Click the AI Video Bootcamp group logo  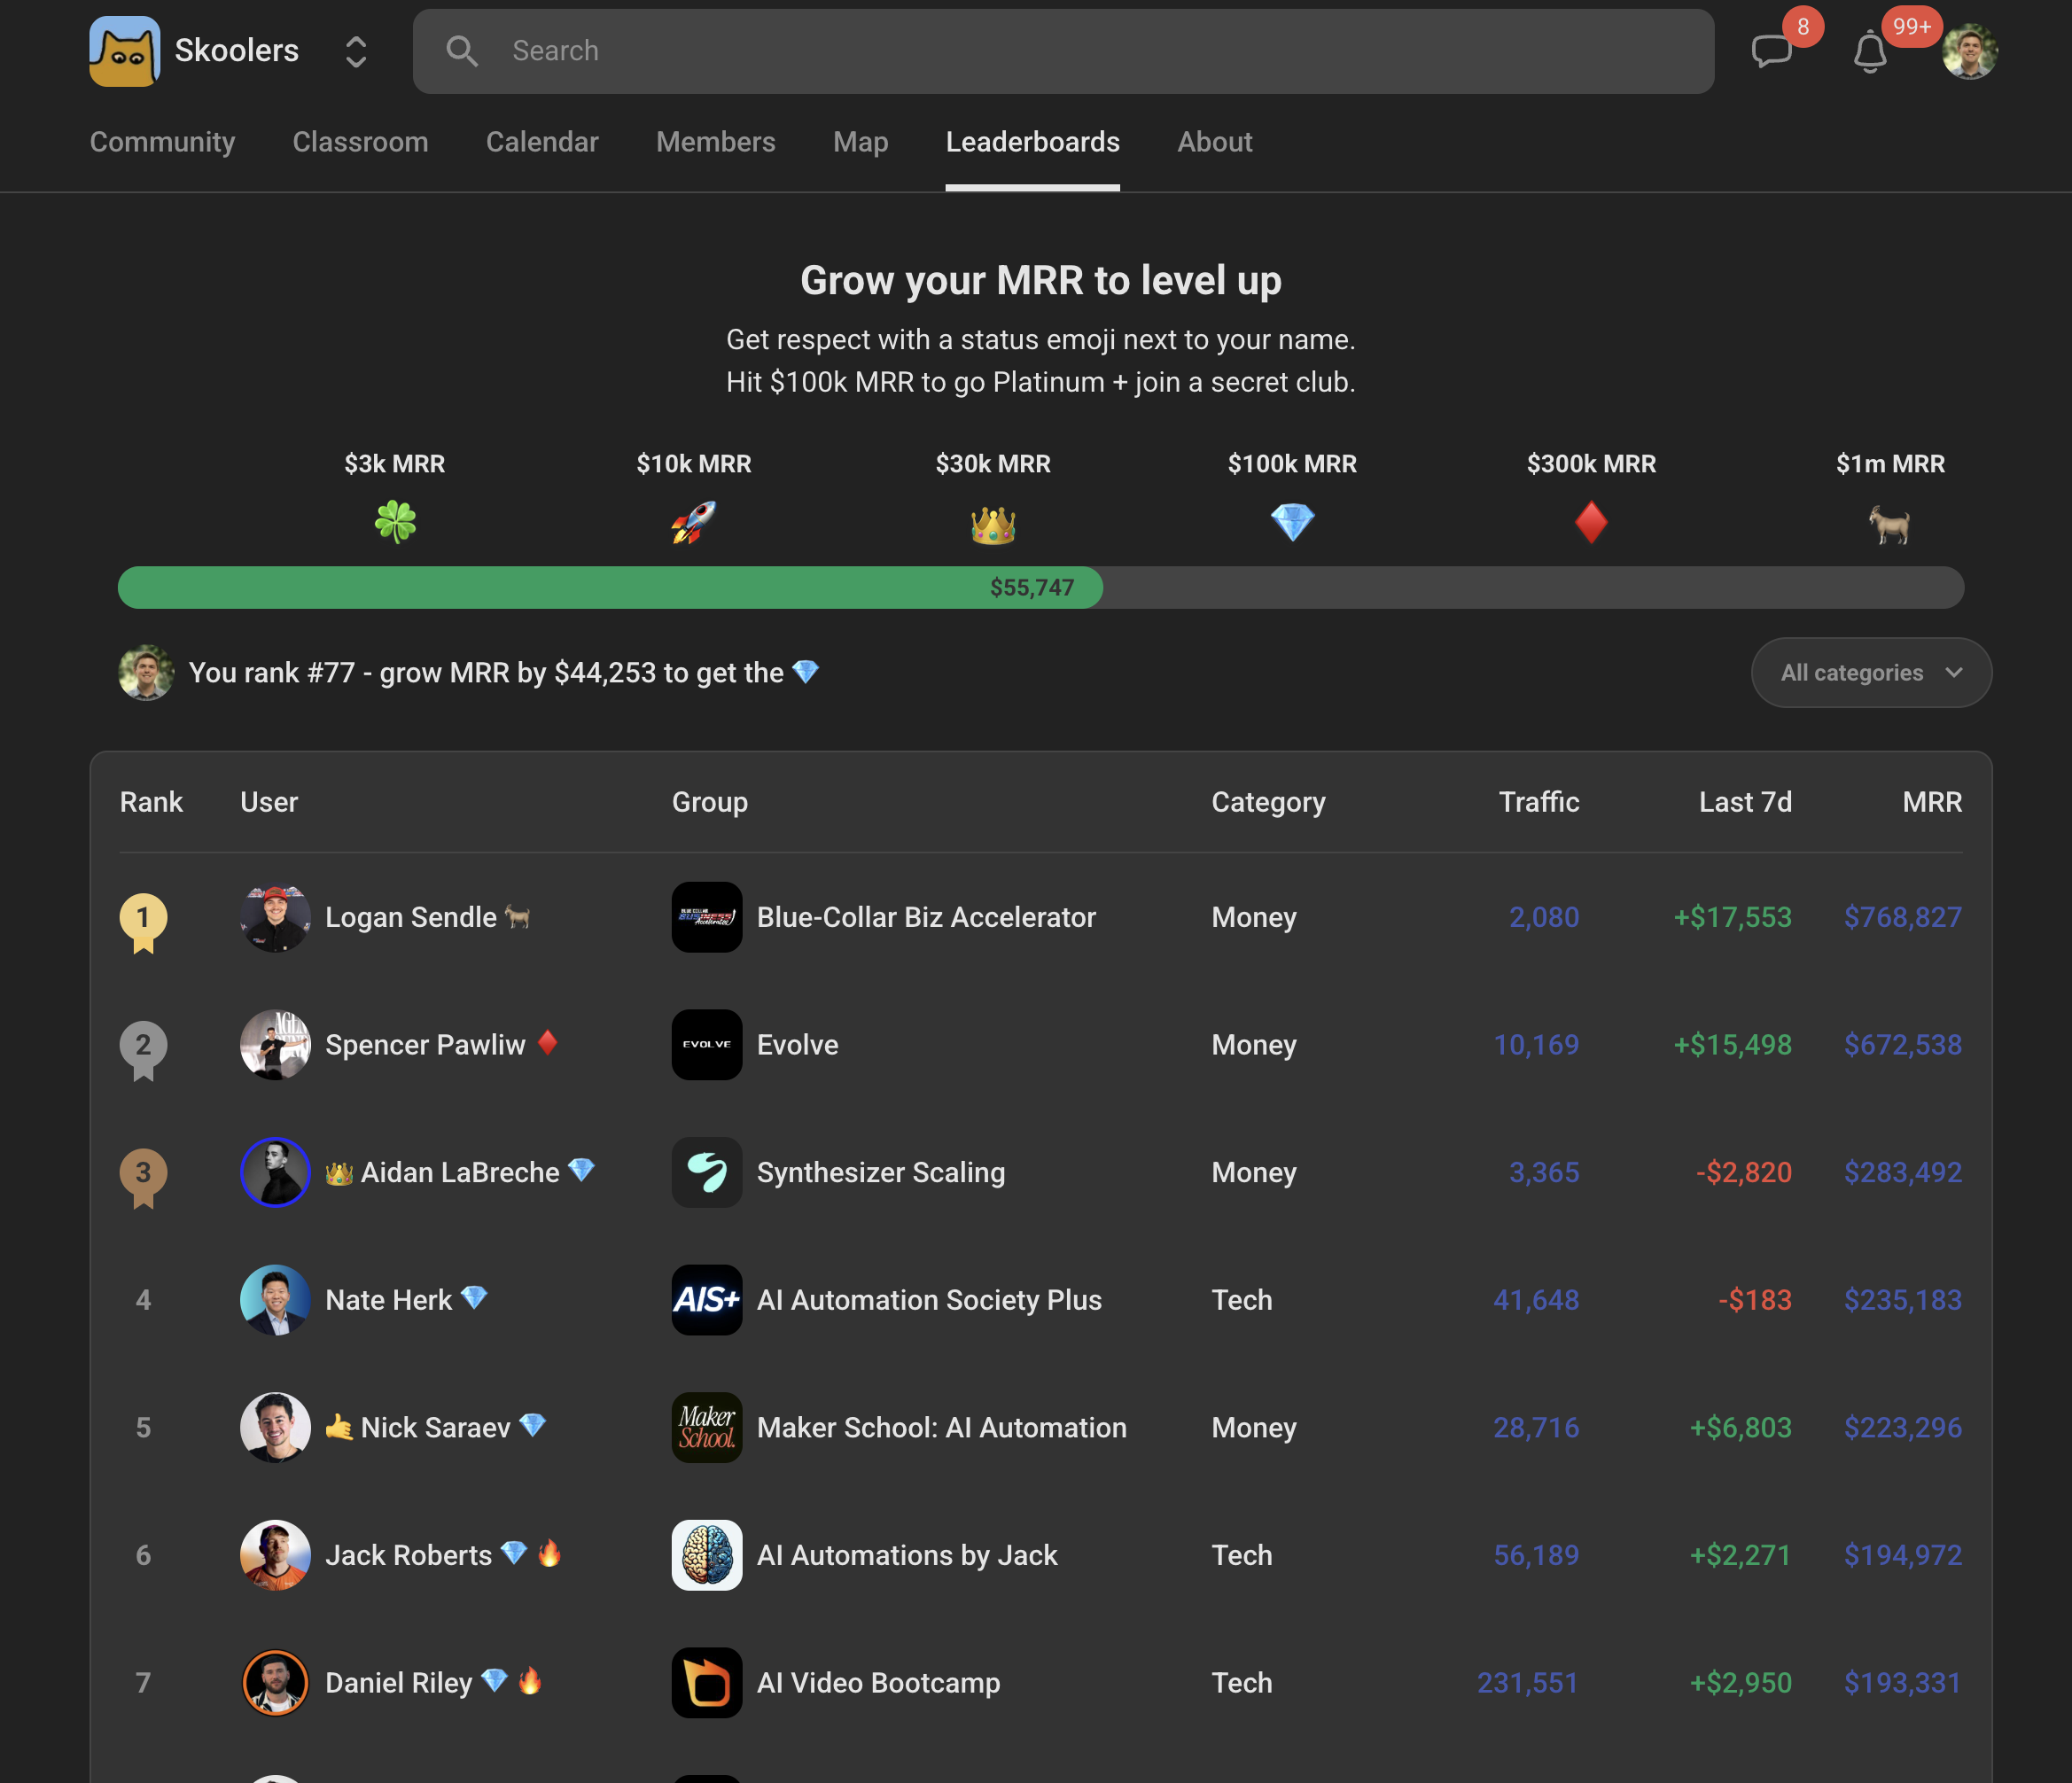[707, 1683]
